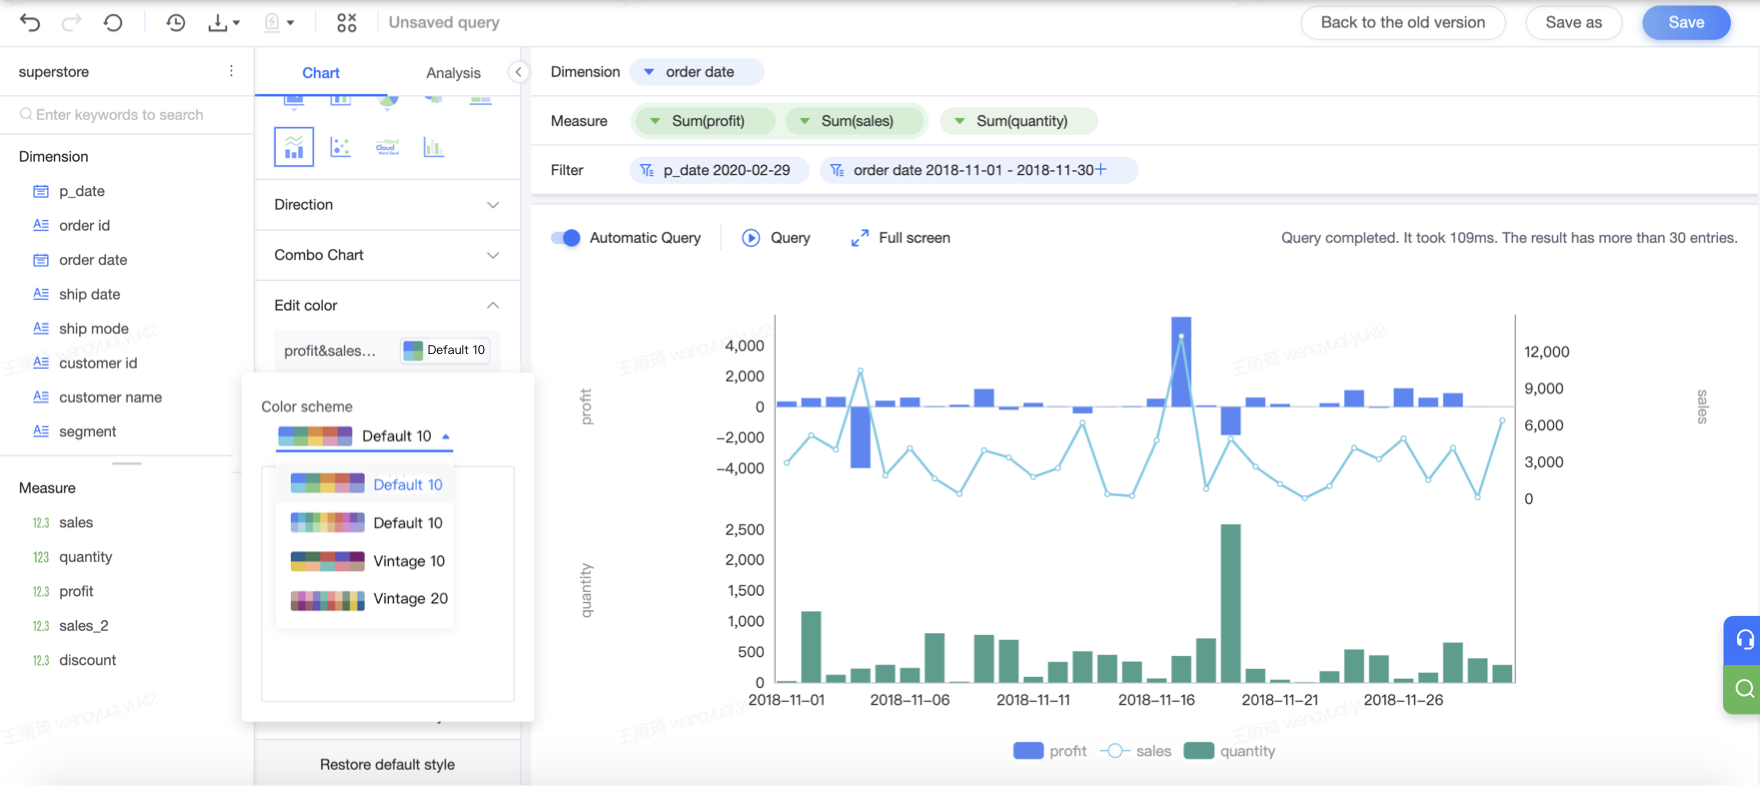This screenshot has height=786, width=1760.
Task: Collapse the Edit color section
Action: [x=387, y=305]
